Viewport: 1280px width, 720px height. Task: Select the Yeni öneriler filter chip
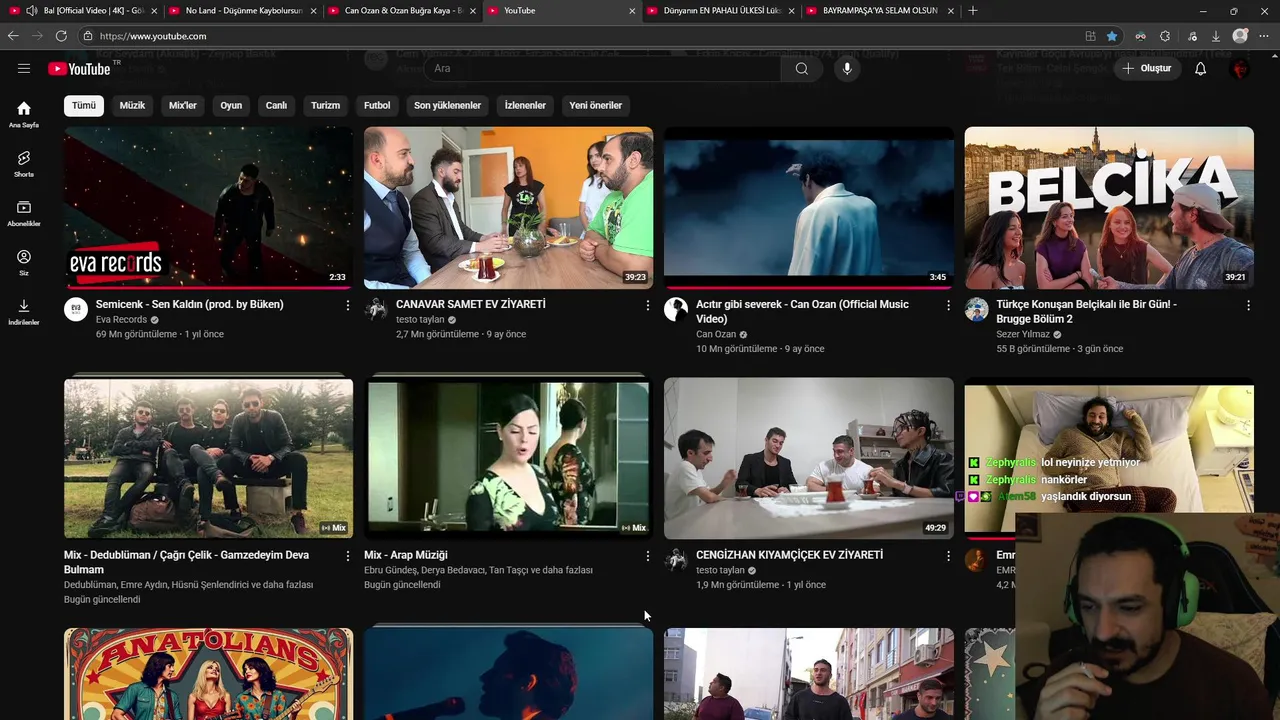coord(595,105)
